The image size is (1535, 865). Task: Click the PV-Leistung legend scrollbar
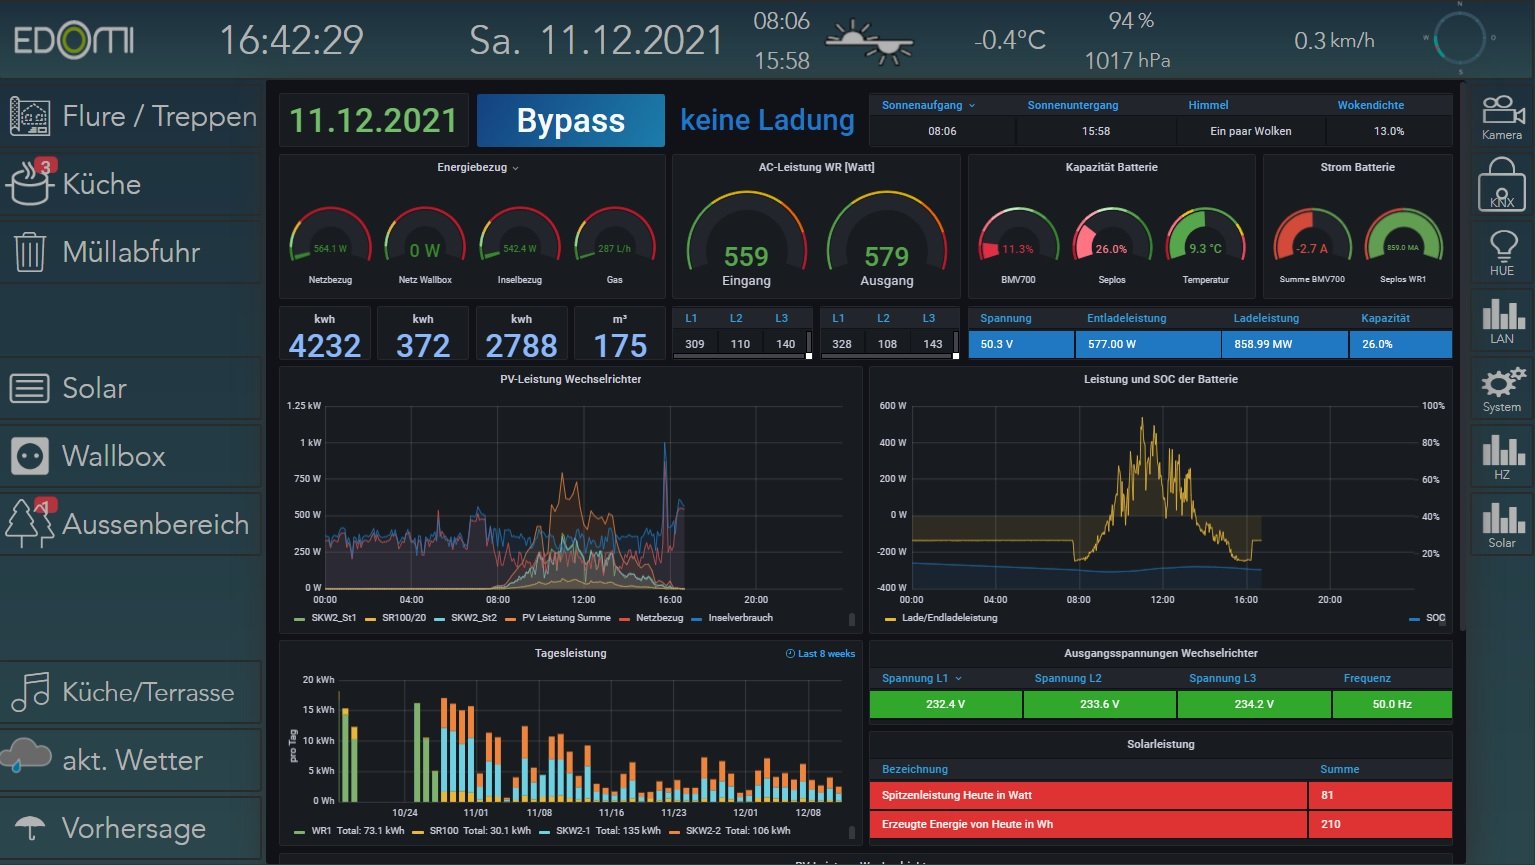coord(852,620)
